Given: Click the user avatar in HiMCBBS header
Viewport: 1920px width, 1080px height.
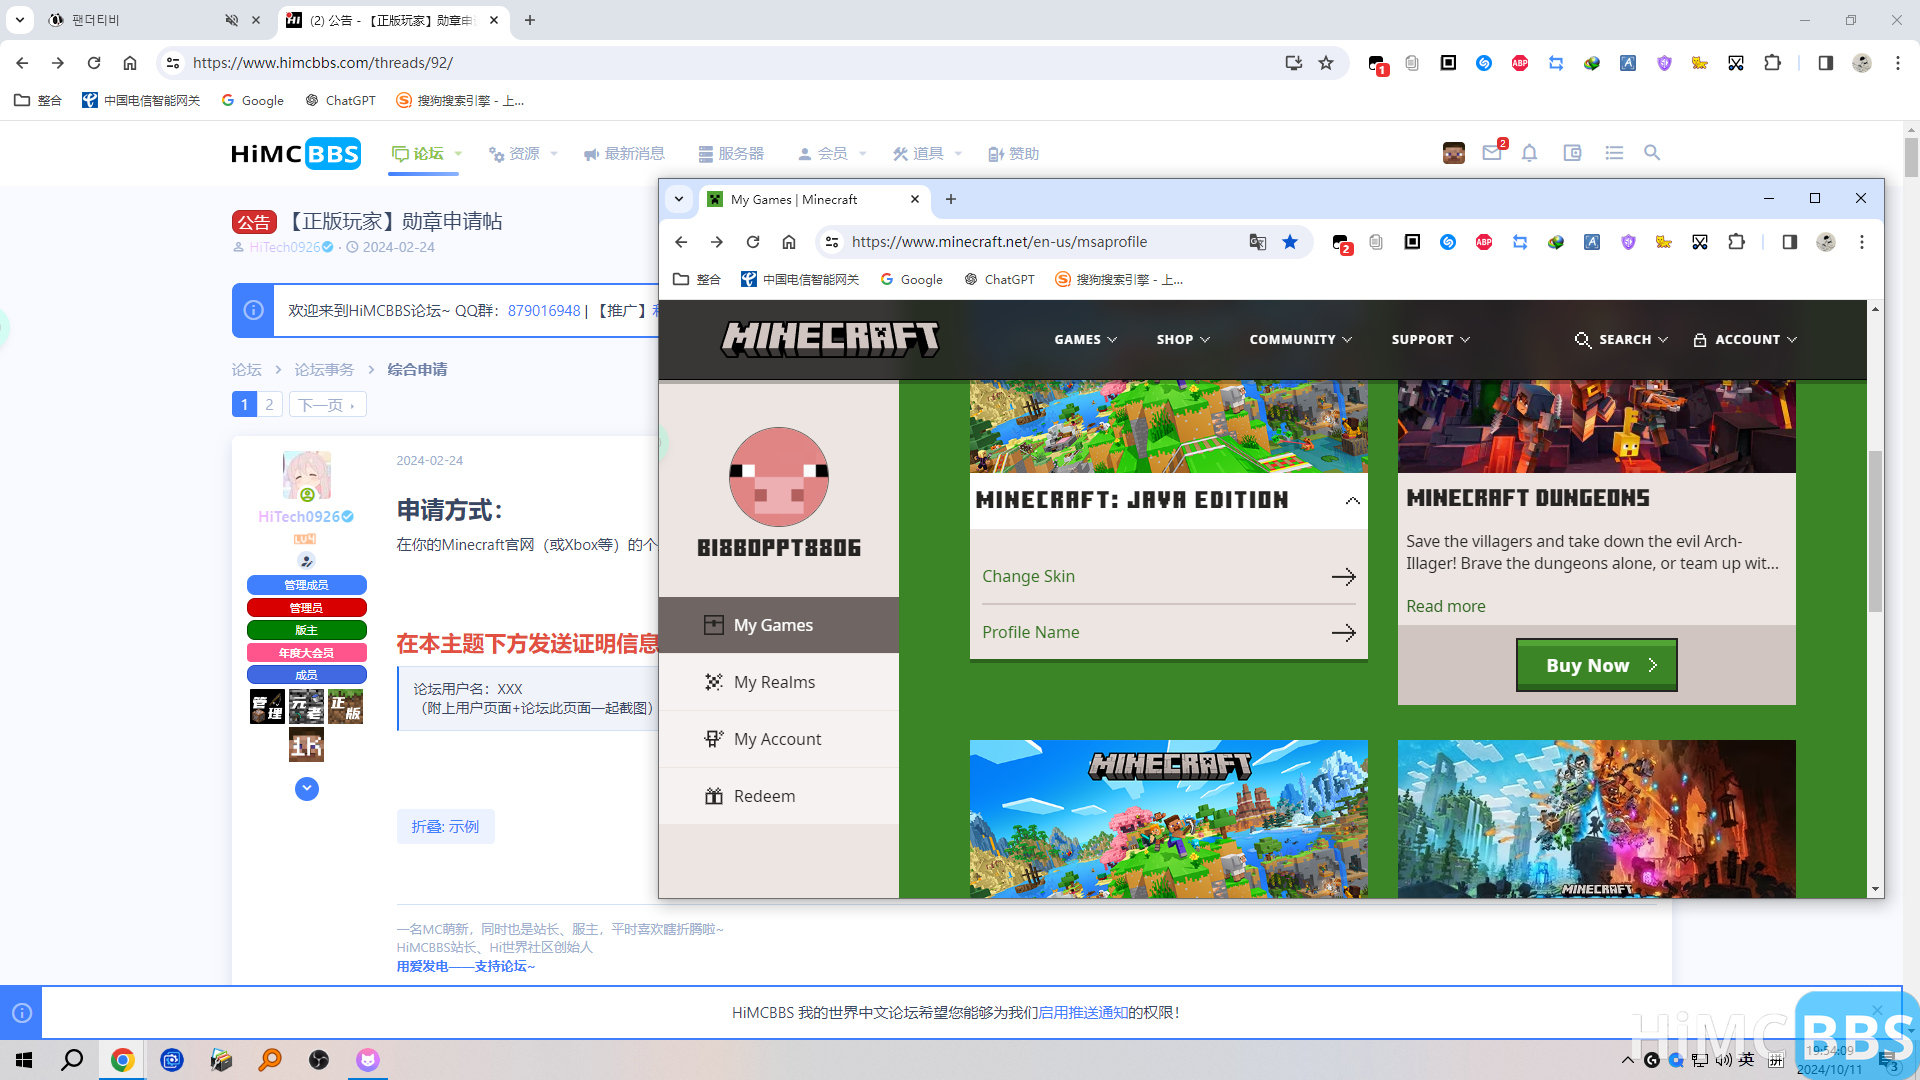Looking at the screenshot, I should [x=1452, y=153].
